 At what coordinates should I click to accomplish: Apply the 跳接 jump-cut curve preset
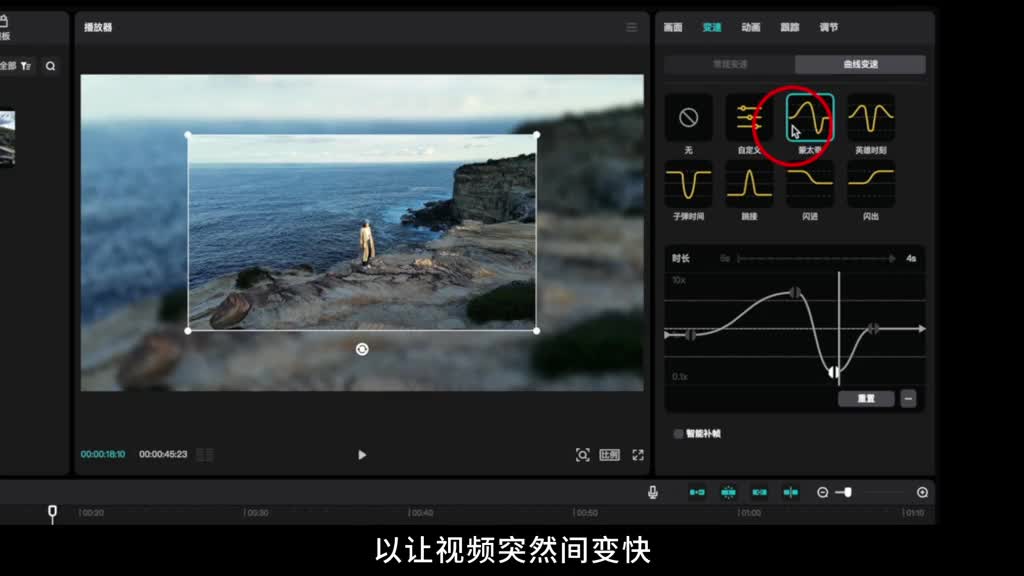click(x=749, y=184)
